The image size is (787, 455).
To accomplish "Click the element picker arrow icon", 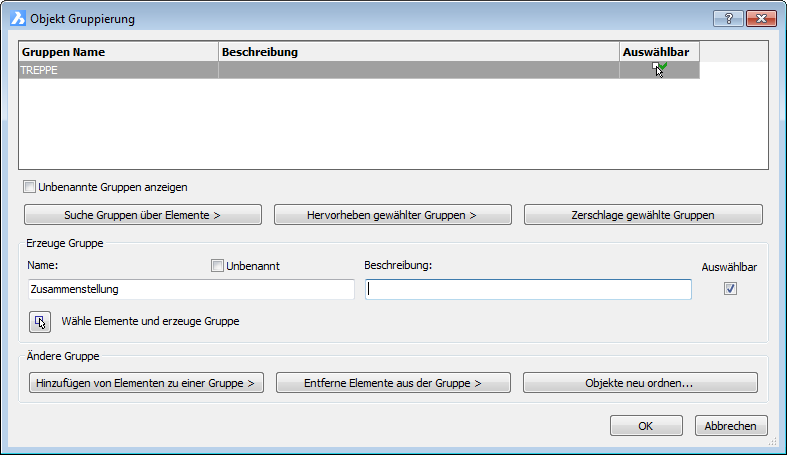I will click(x=40, y=322).
